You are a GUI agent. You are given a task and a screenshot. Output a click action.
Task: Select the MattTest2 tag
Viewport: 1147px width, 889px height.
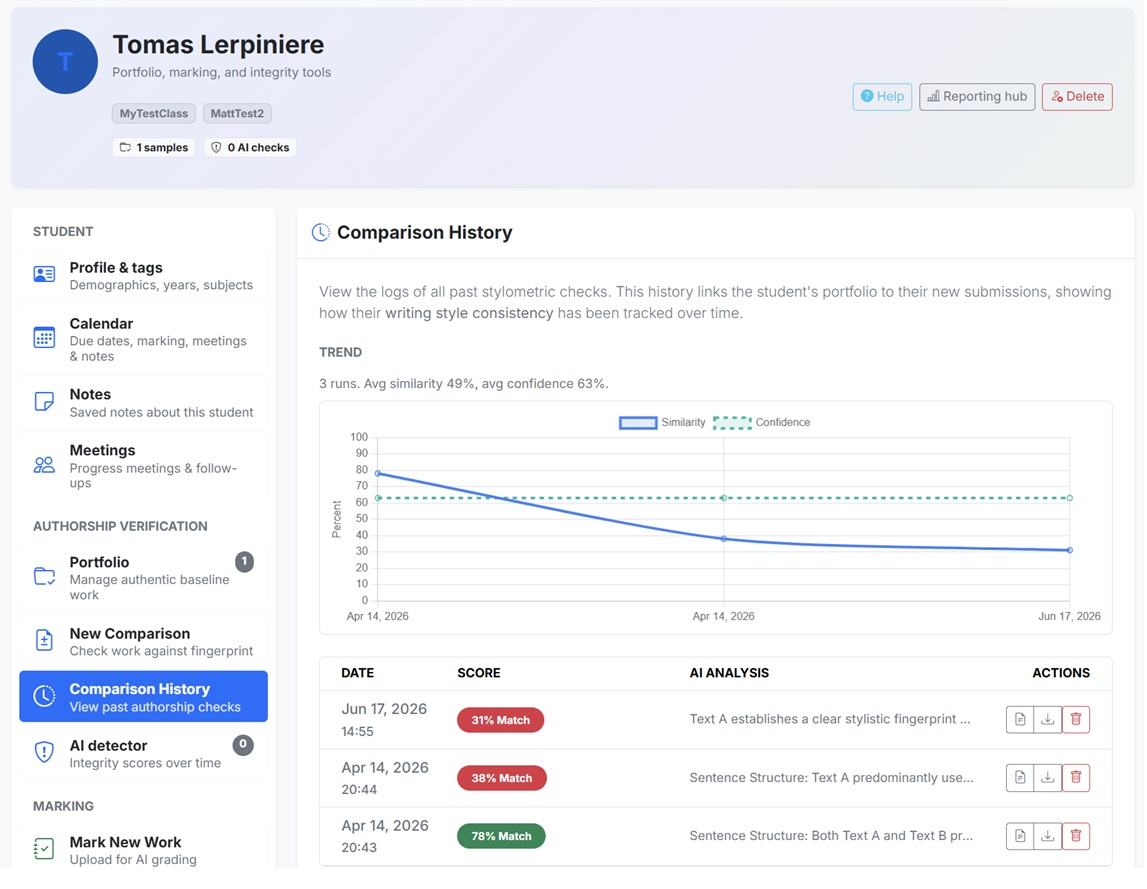(x=237, y=113)
